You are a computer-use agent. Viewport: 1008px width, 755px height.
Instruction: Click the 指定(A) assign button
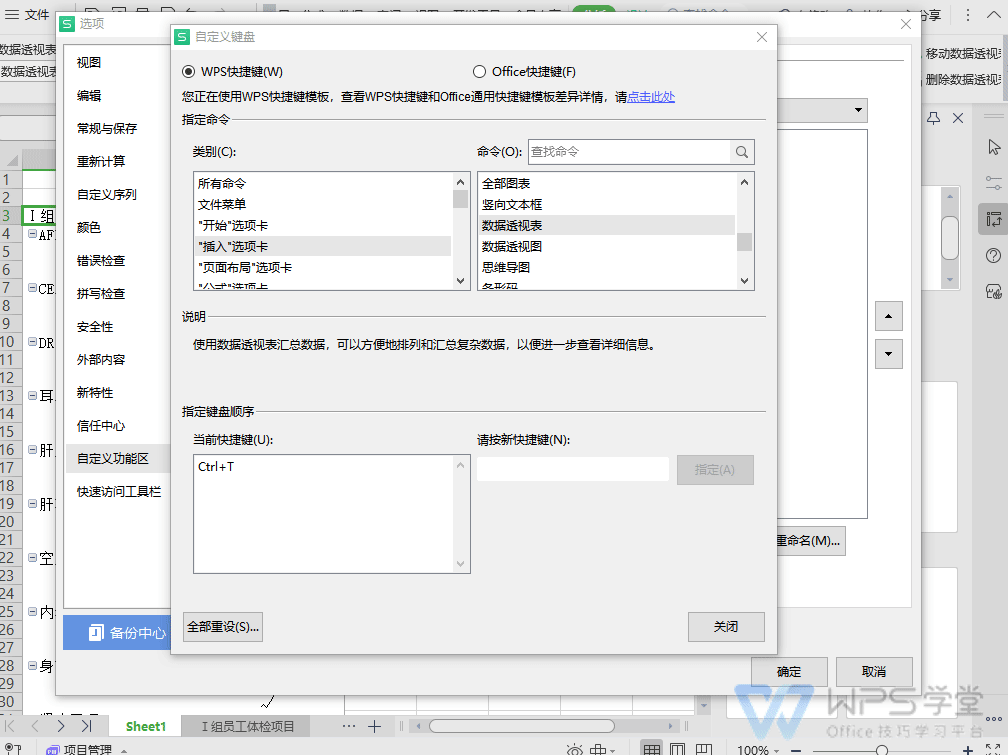pyautogui.click(x=715, y=470)
